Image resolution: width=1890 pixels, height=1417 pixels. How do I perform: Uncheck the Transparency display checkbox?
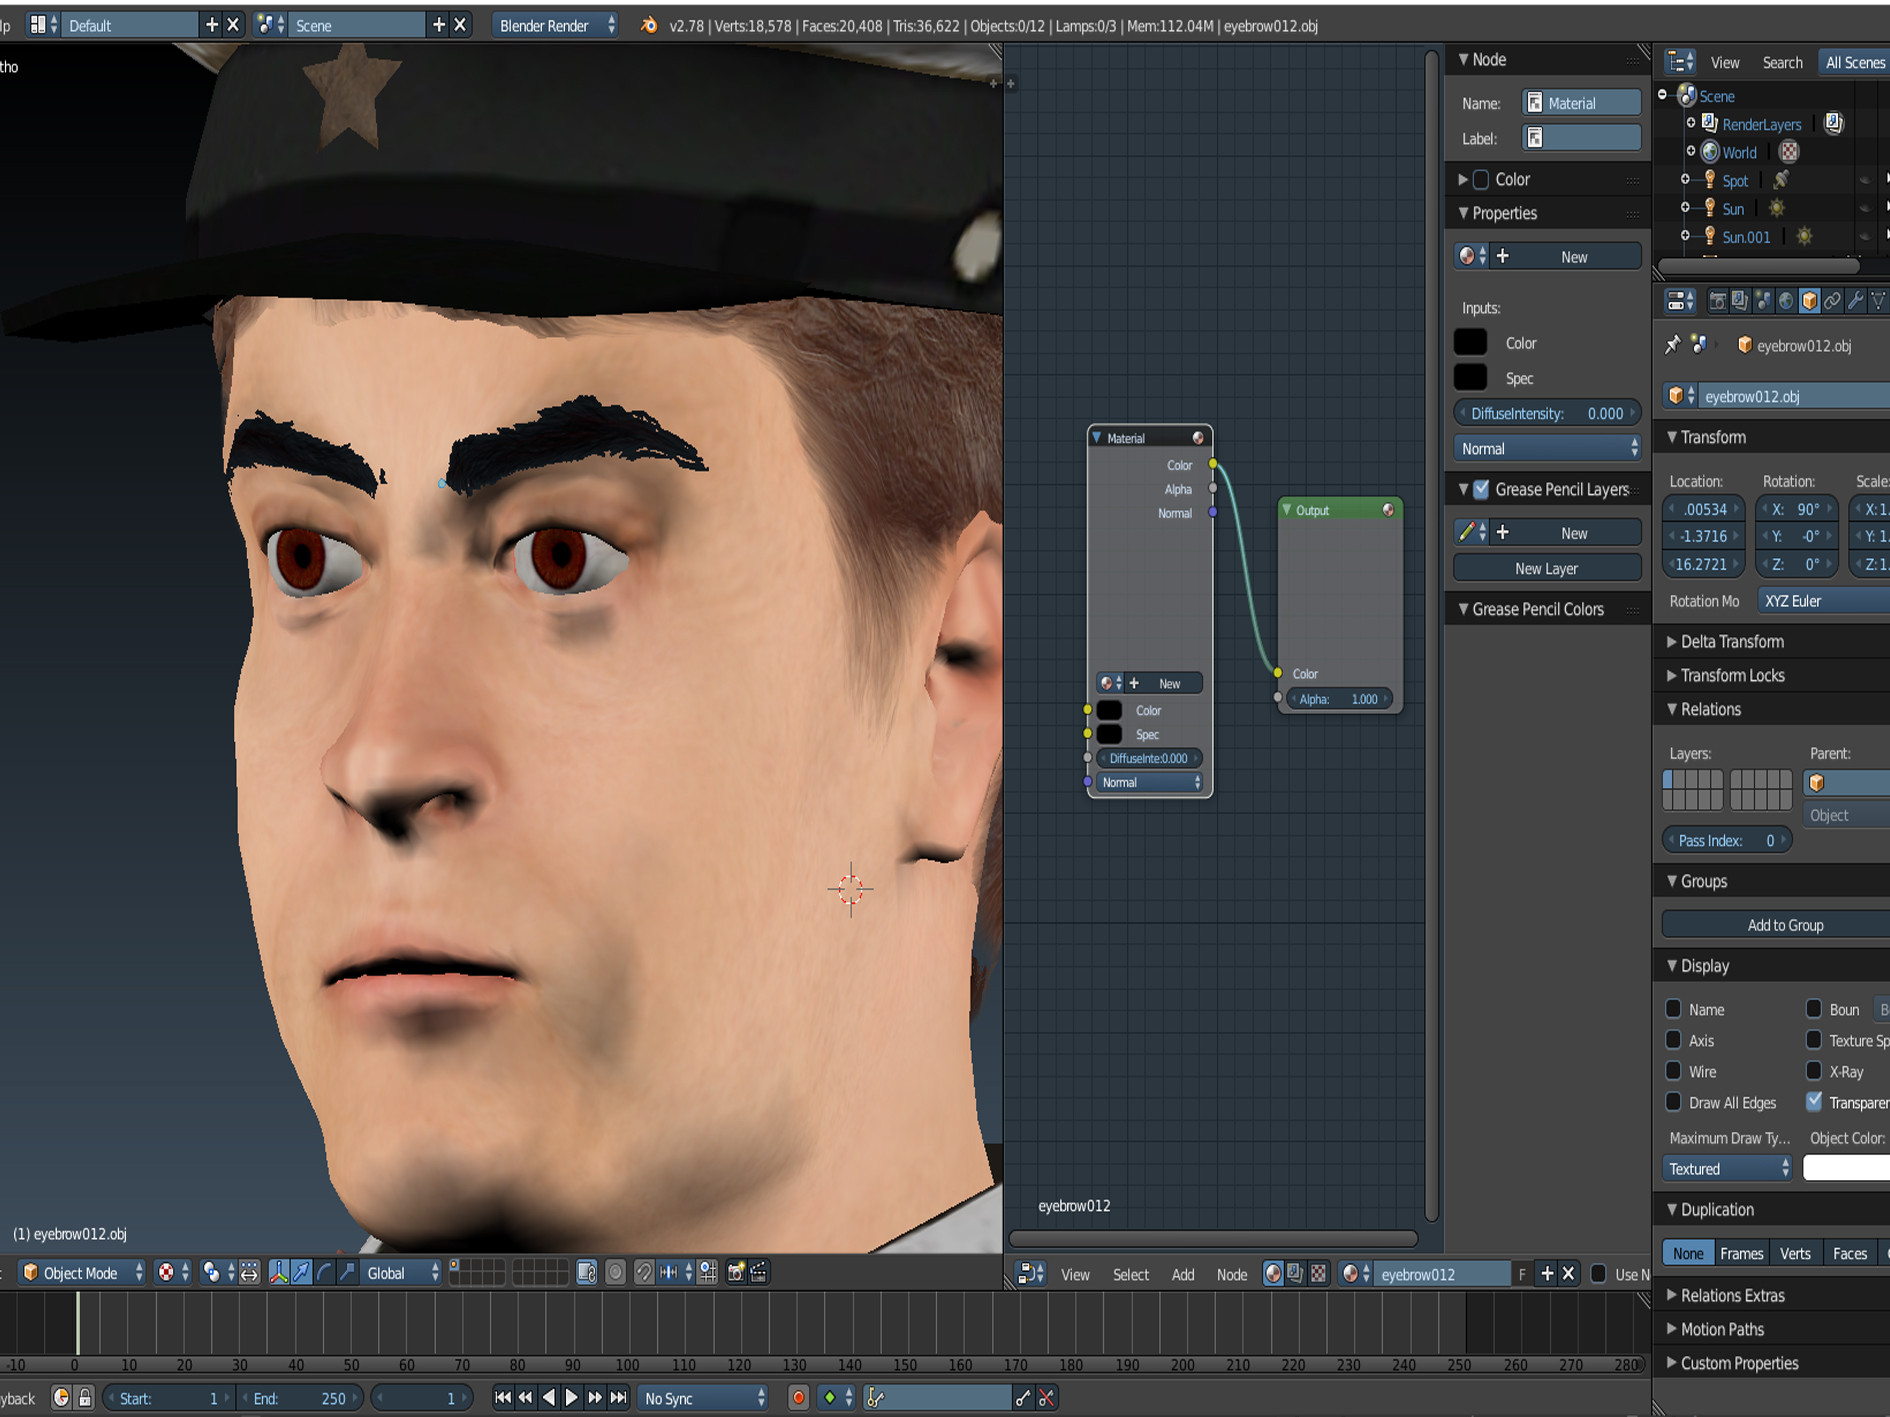pyautogui.click(x=1814, y=1102)
